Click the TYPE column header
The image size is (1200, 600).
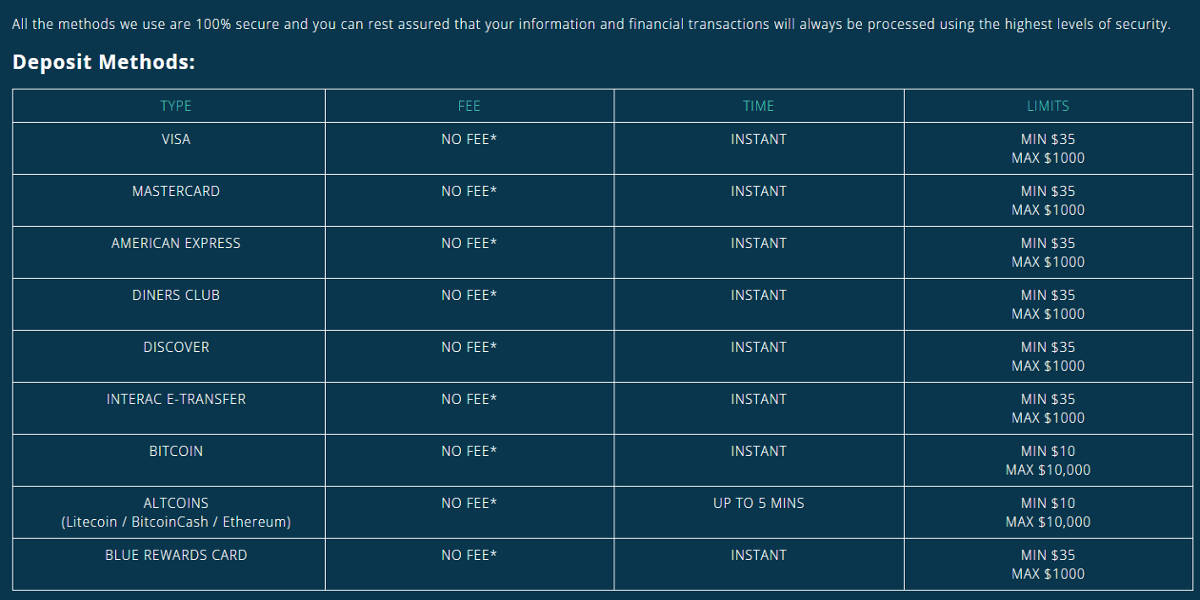pyautogui.click(x=176, y=106)
